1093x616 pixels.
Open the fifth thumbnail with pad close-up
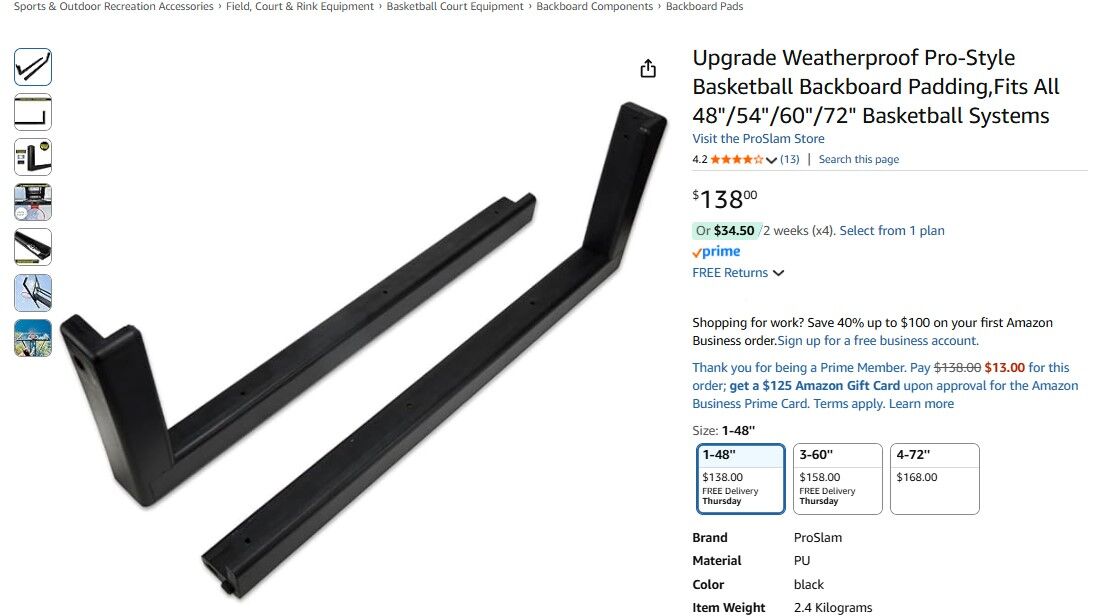click(x=33, y=247)
